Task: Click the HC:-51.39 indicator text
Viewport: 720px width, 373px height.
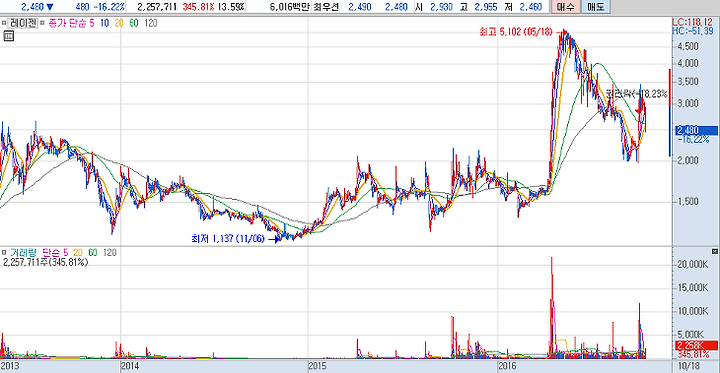Action: (x=694, y=31)
